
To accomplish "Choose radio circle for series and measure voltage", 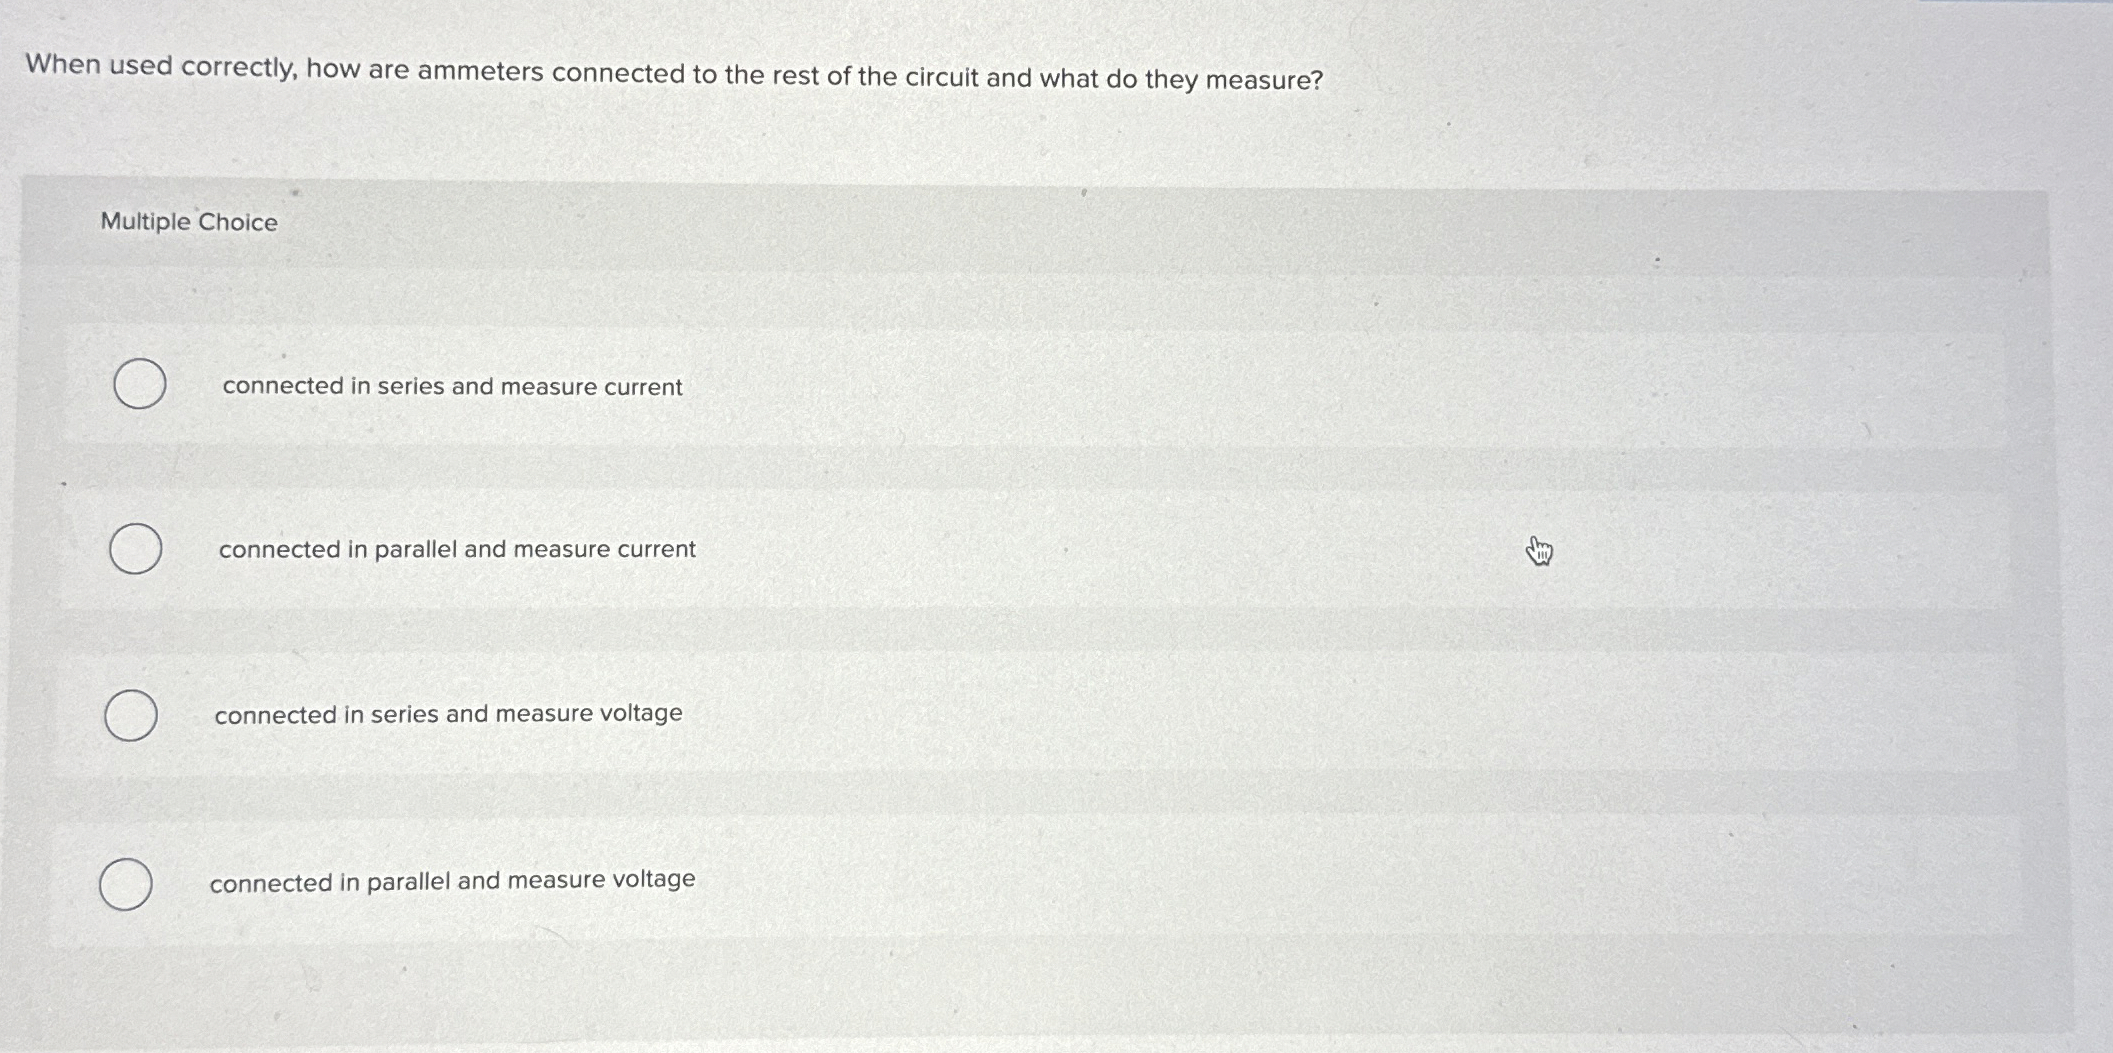I will pos(131,715).
